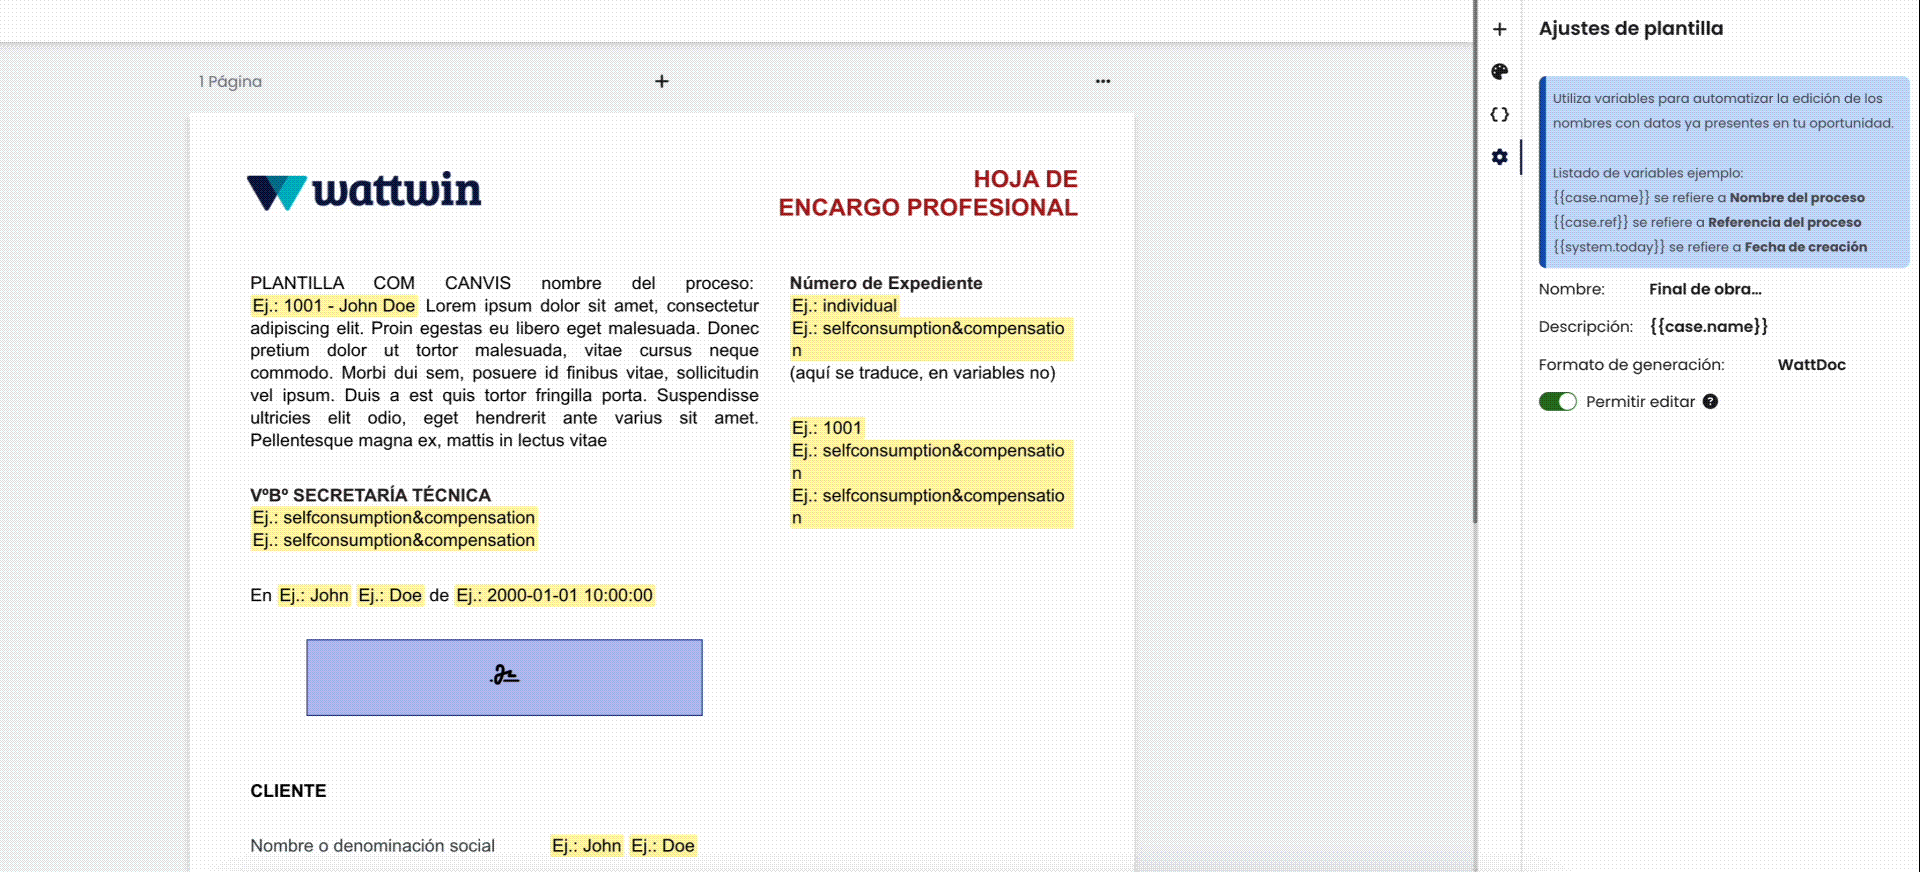Toggle the Permitir editar switch

pos(1557,401)
